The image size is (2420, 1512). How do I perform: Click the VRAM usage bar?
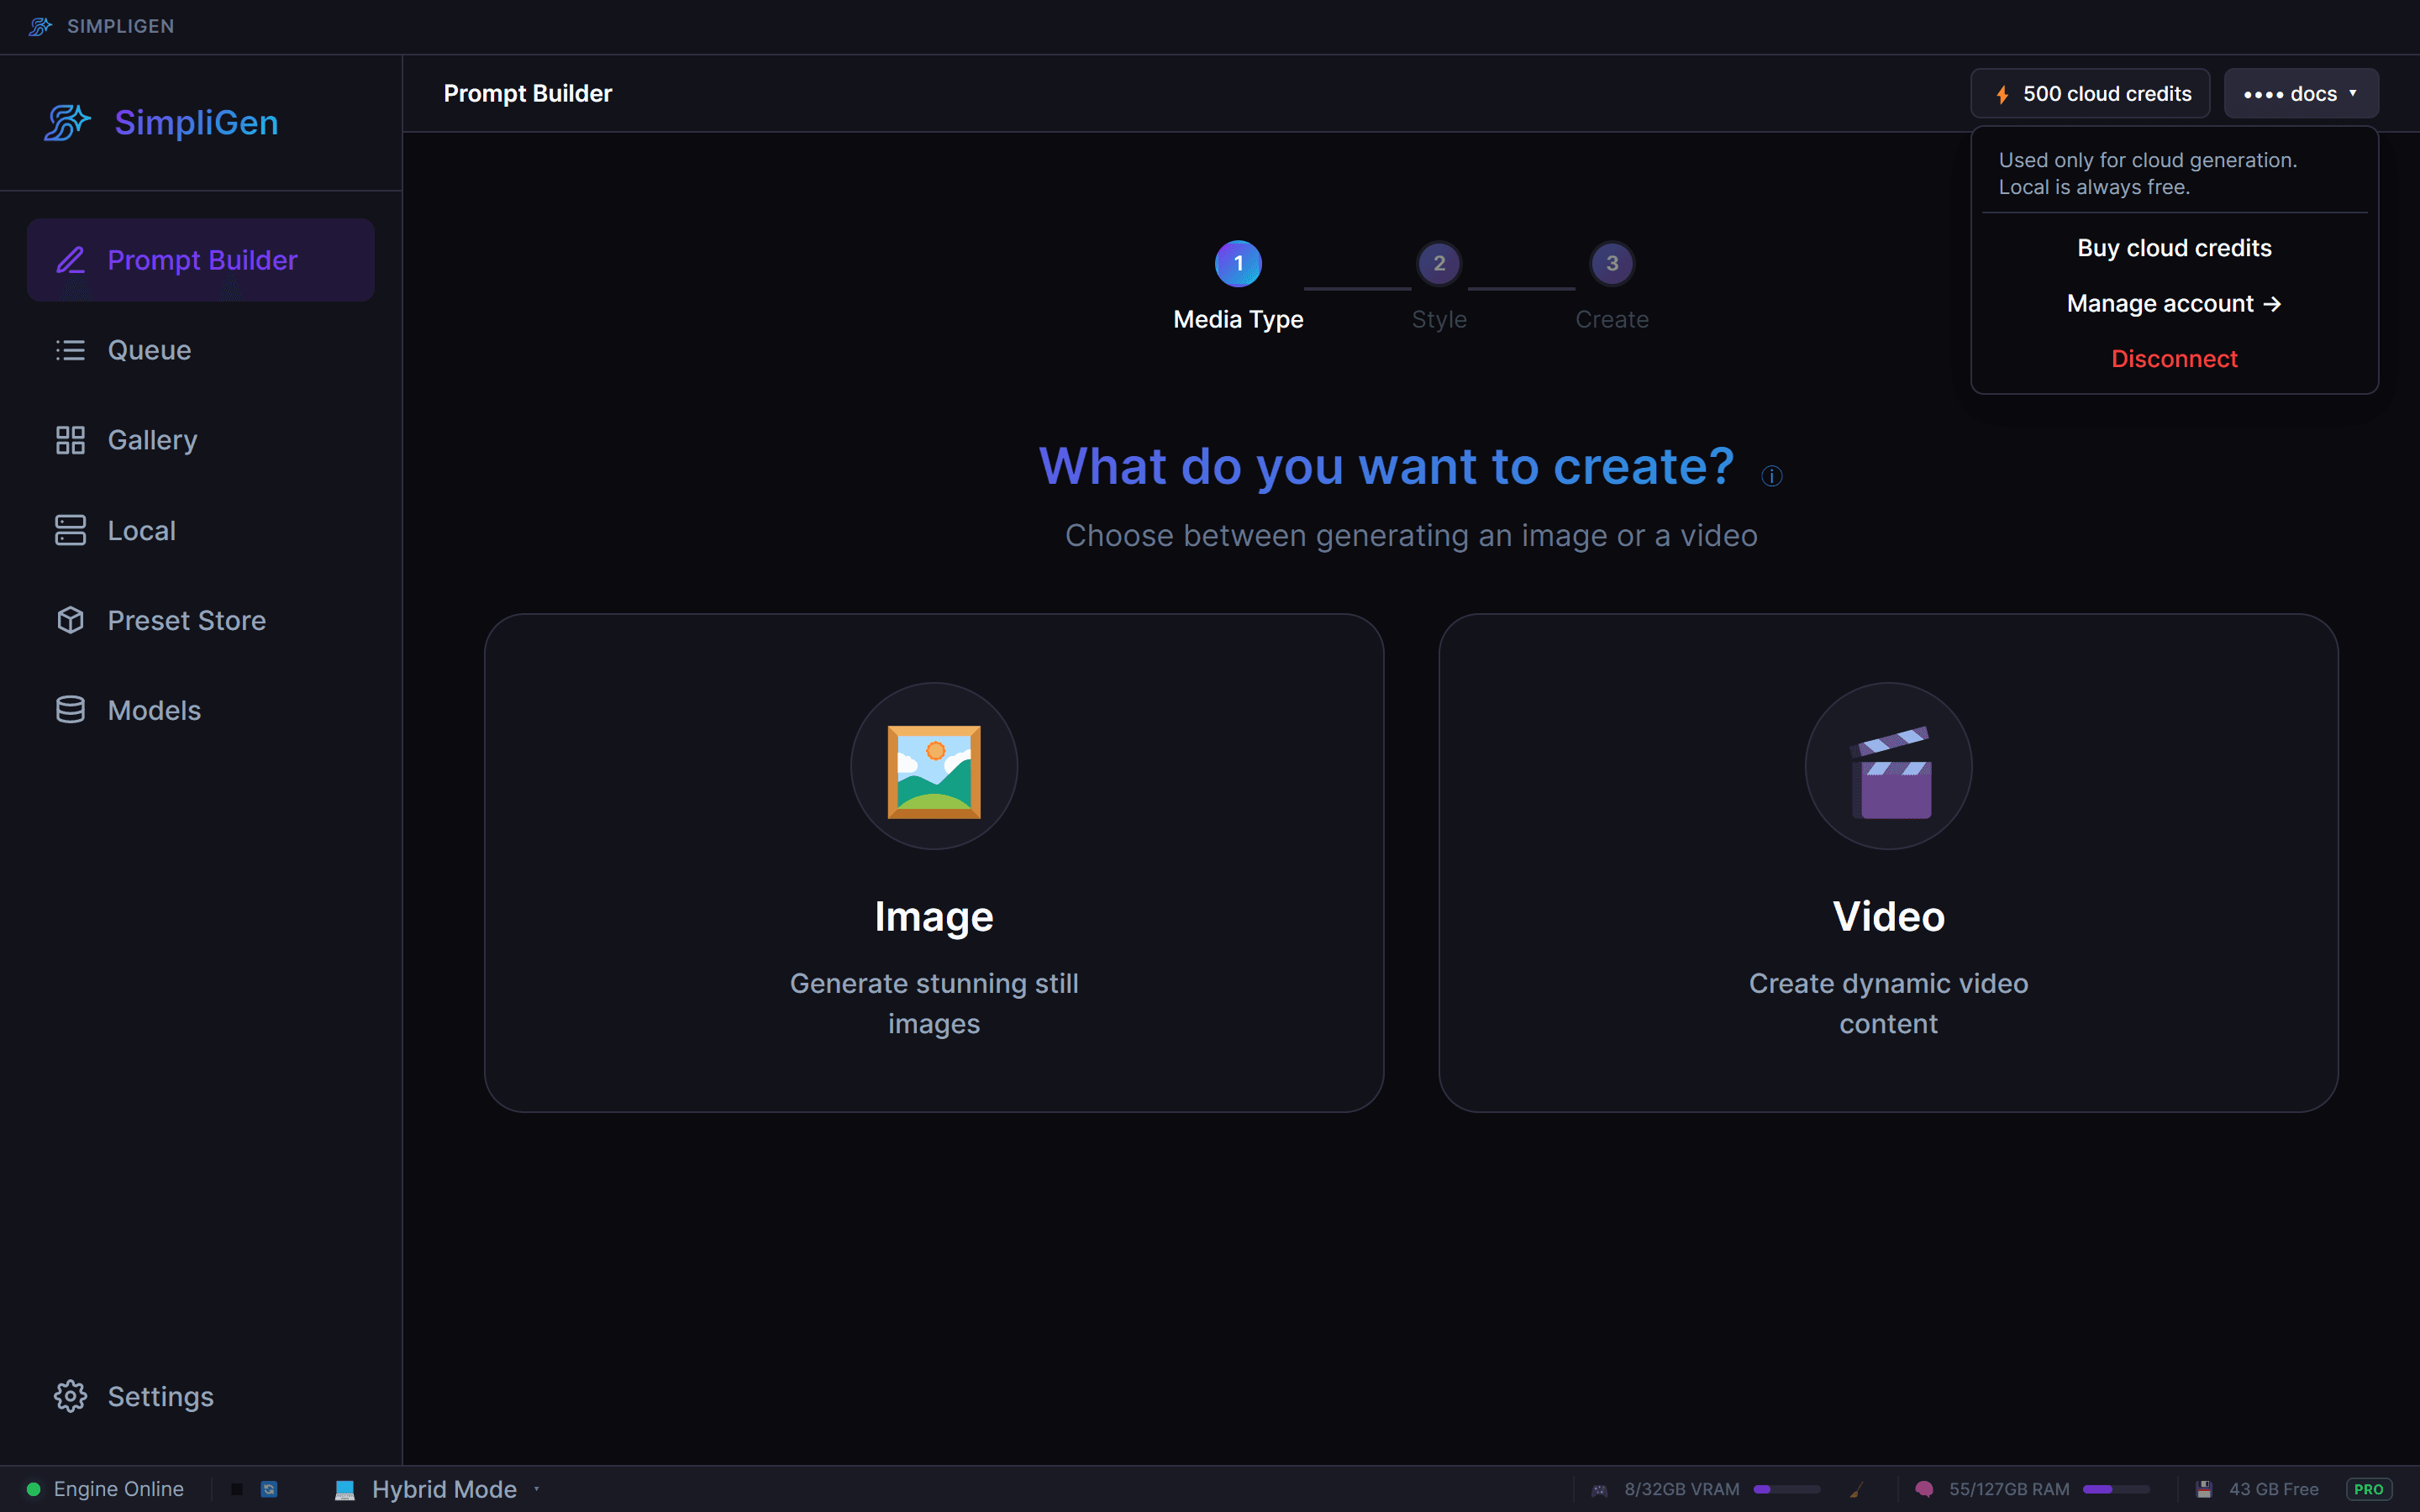1787,1489
